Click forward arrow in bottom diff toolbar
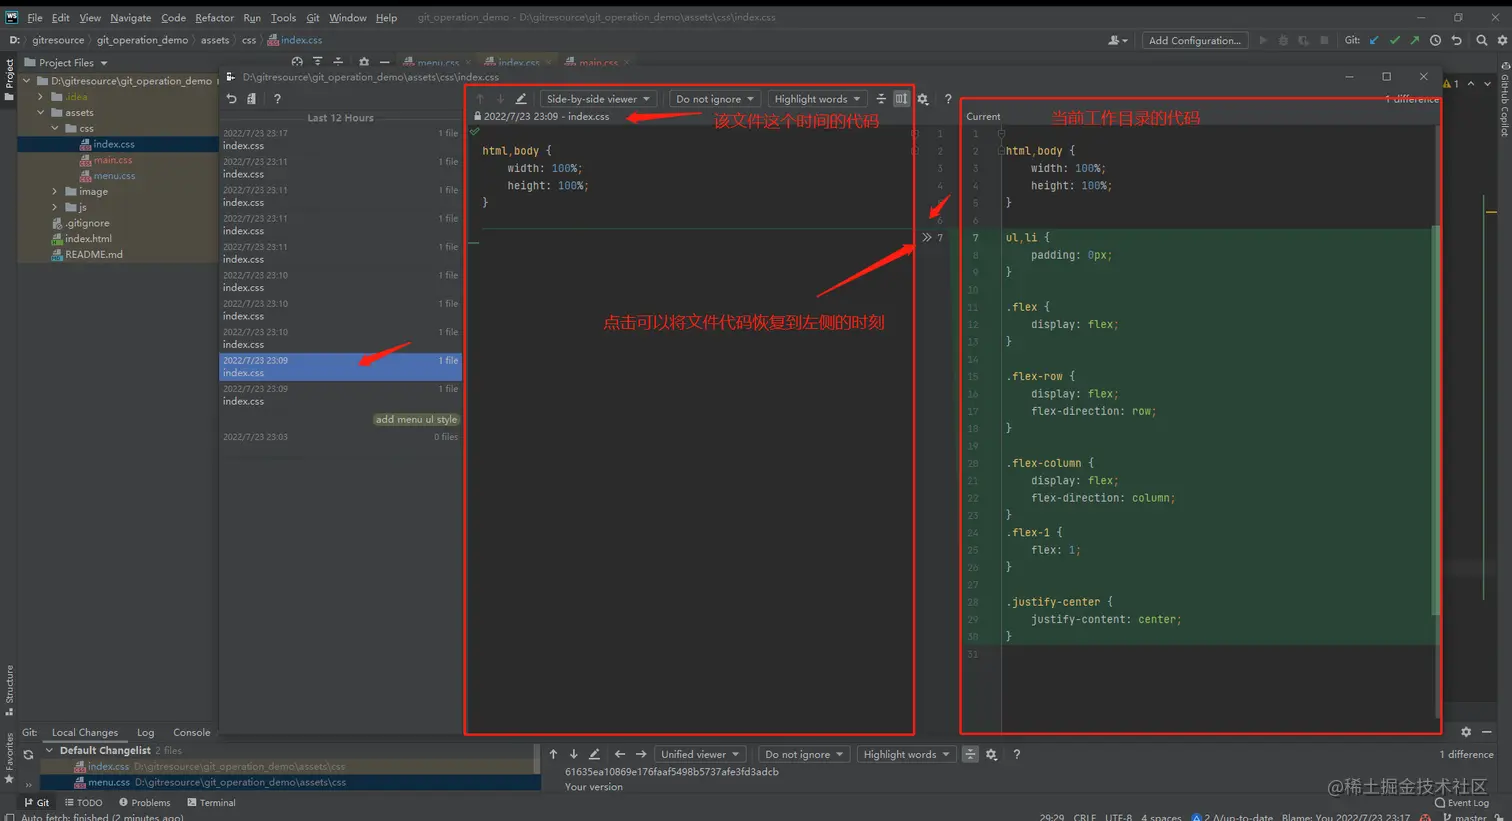1512x821 pixels. tap(641, 755)
